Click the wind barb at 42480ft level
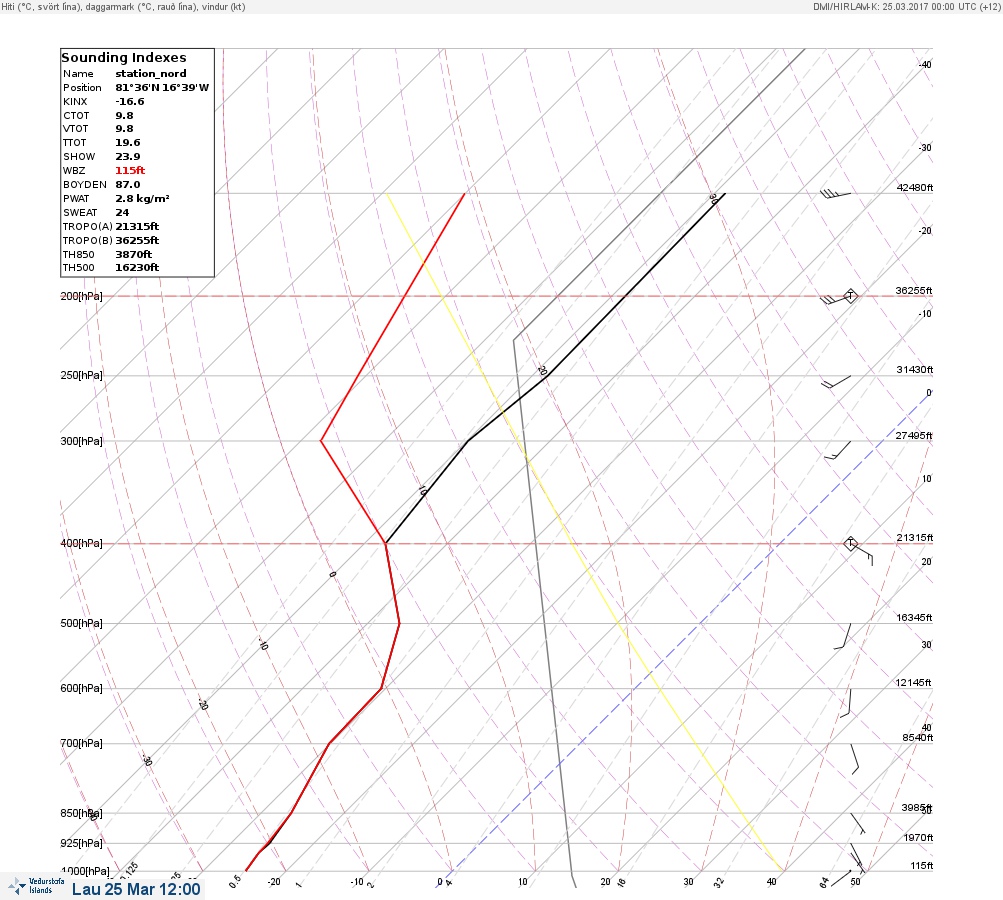Screen dimensions: 1003x900 (x=835, y=193)
